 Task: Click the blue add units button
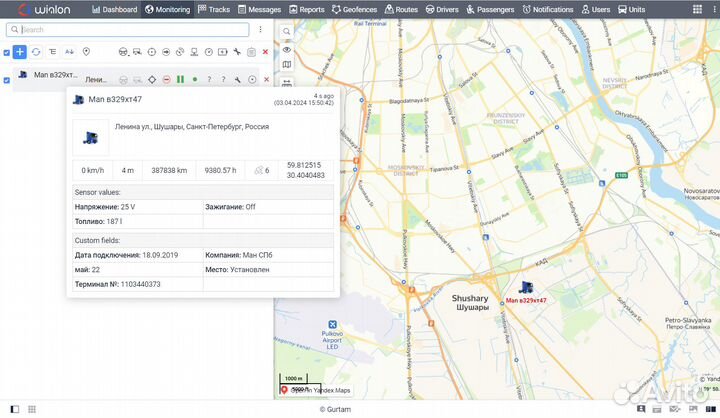[20, 52]
